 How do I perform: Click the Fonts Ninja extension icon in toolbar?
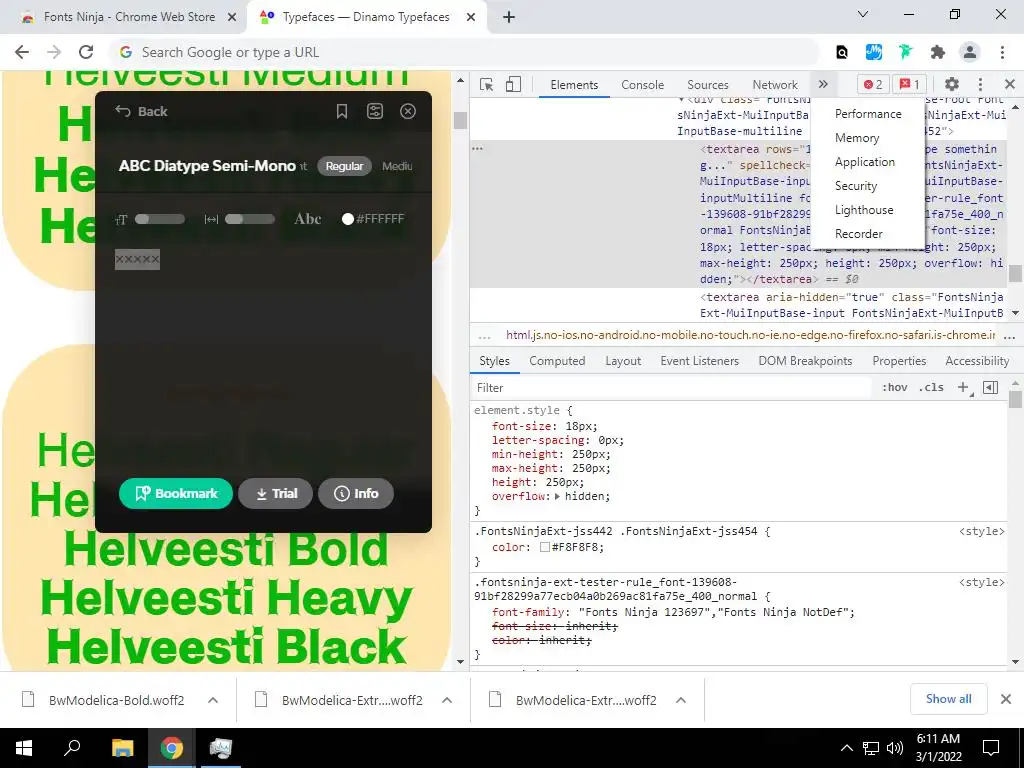point(905,52)
